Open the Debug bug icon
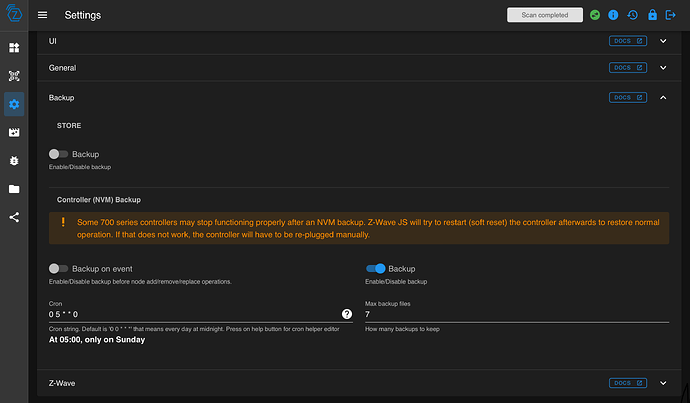The image size is (690, 403). (x=14, y=161)
